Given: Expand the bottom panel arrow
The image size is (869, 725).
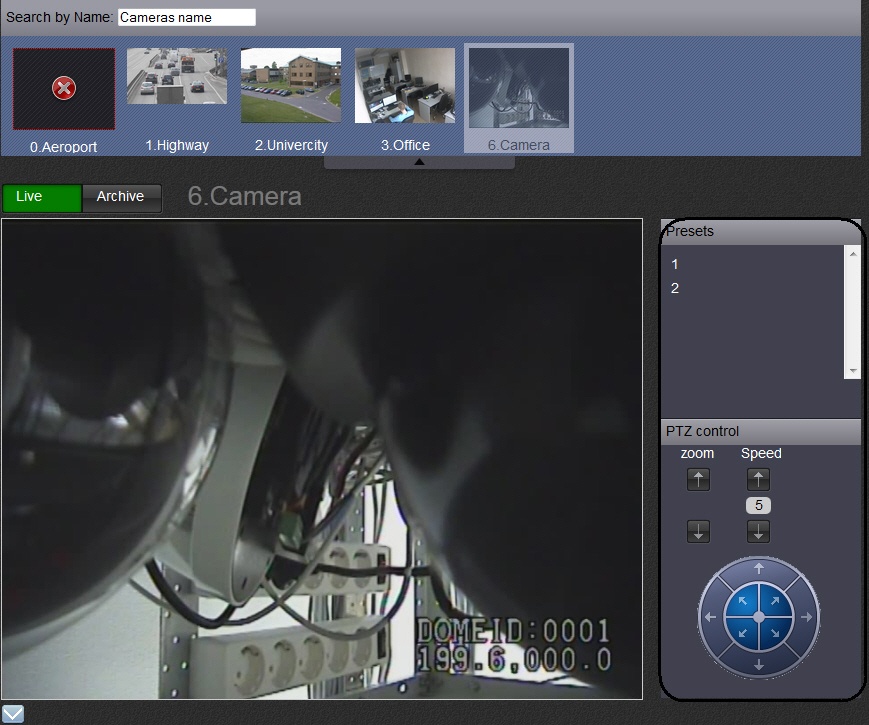Looking at the screenshot, I should [x=13, y=714].
